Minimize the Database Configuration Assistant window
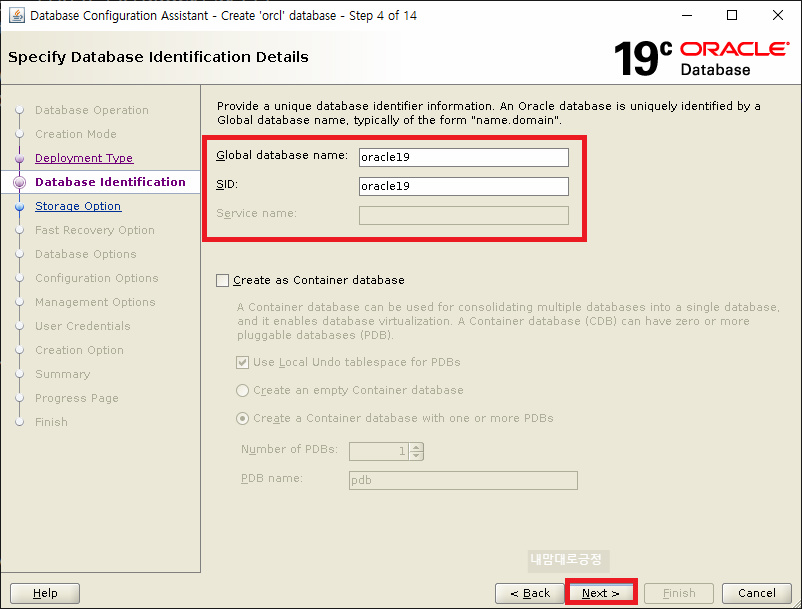Screen dimensions: 802x609 (x=687, y=15)
